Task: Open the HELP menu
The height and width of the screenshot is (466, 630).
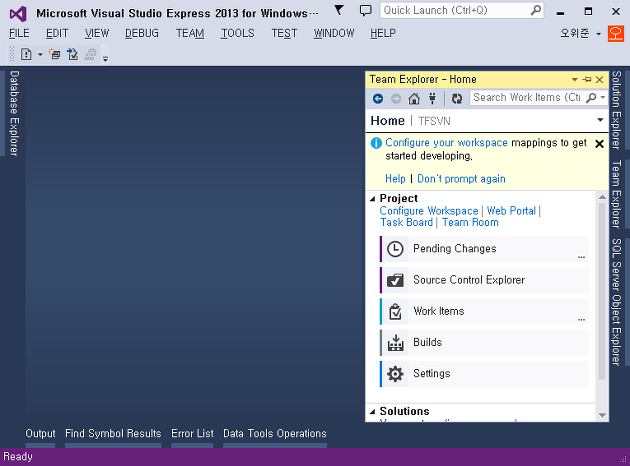Action: [383, 33]
